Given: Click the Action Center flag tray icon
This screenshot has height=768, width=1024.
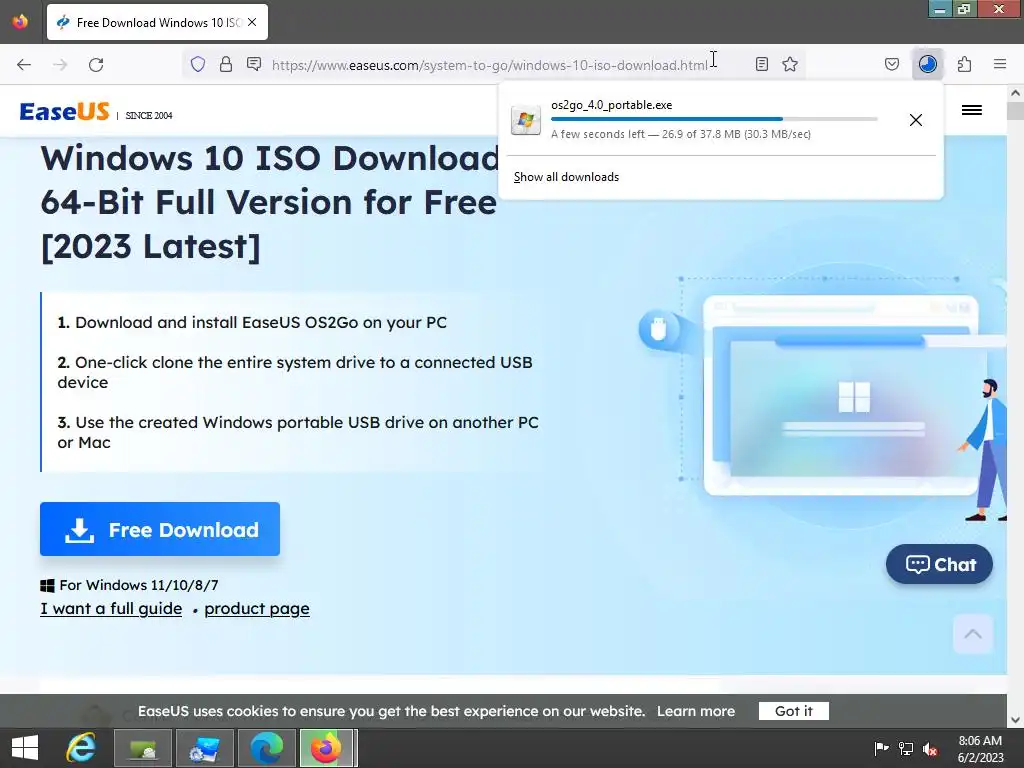Looking at the screenshot, I should pyautogui.click(x=881, y=748).
